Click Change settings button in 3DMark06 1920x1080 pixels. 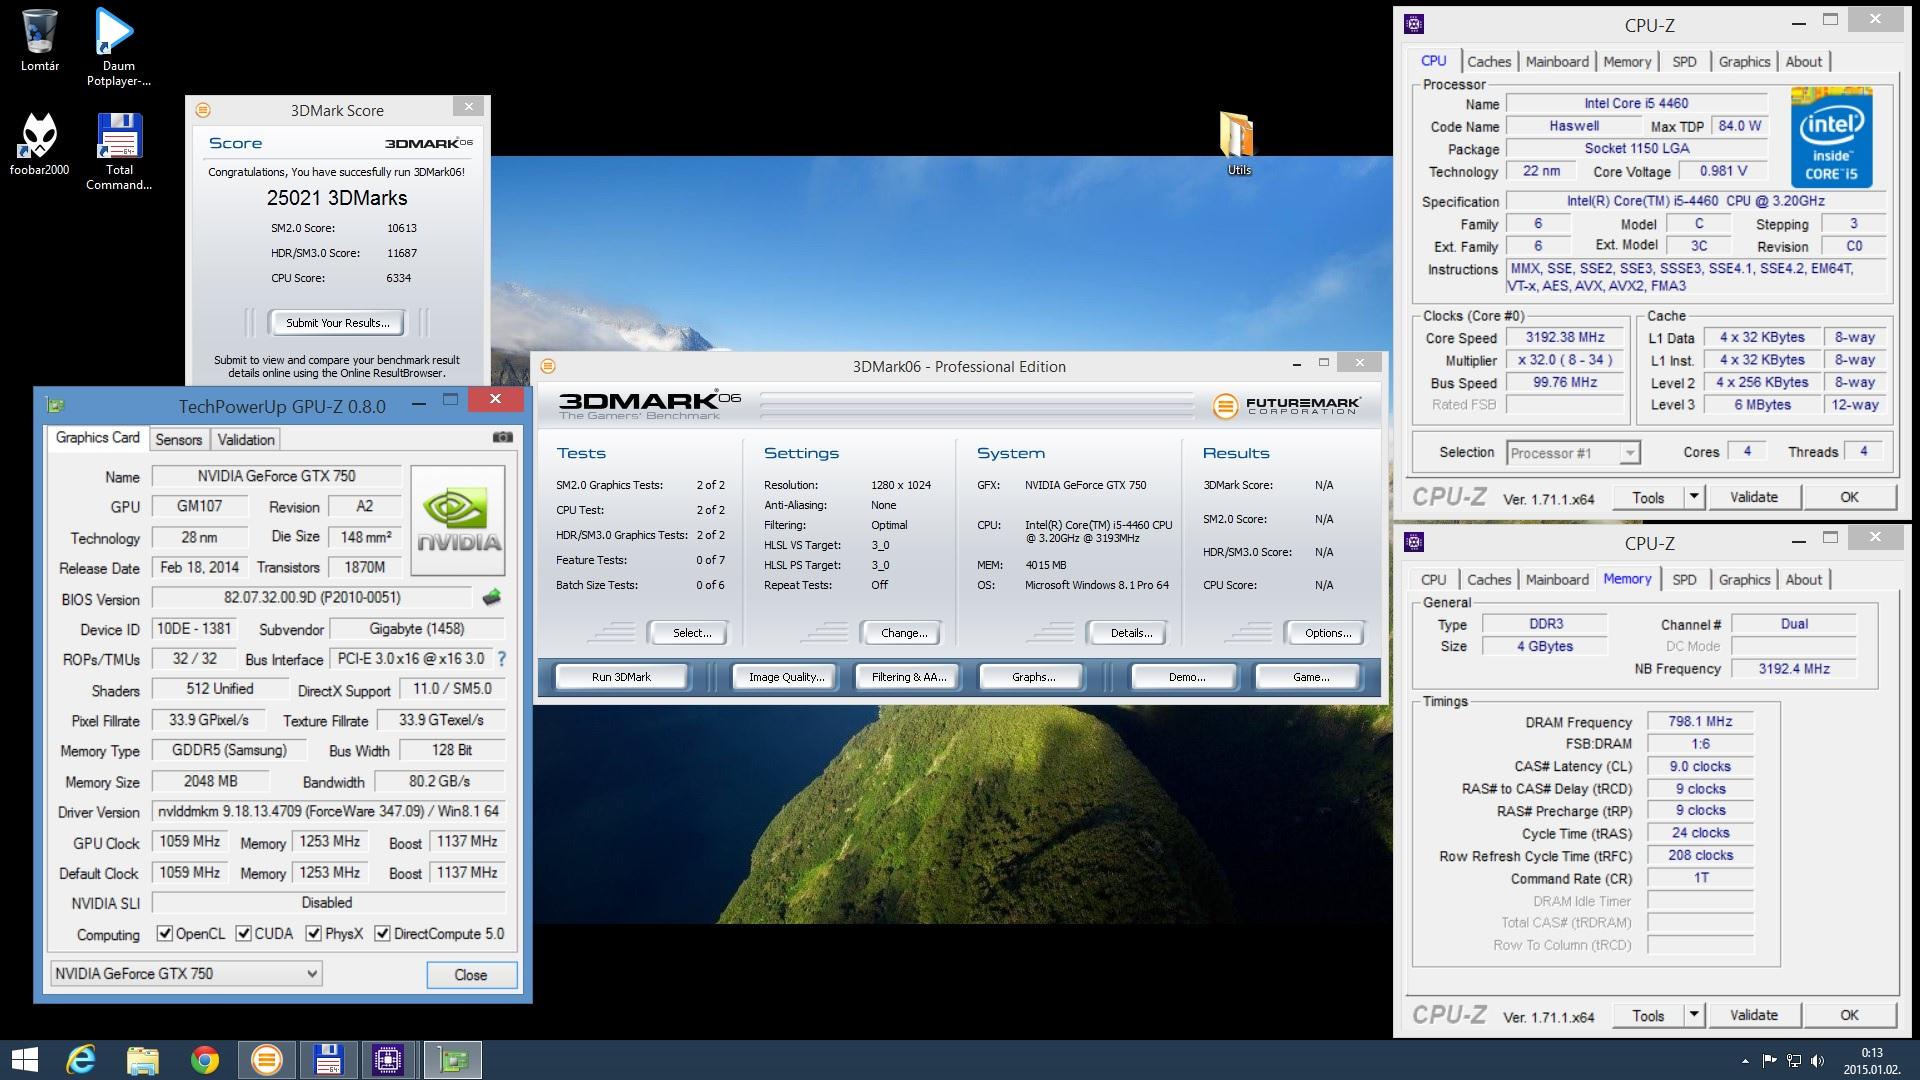[904, 633]
